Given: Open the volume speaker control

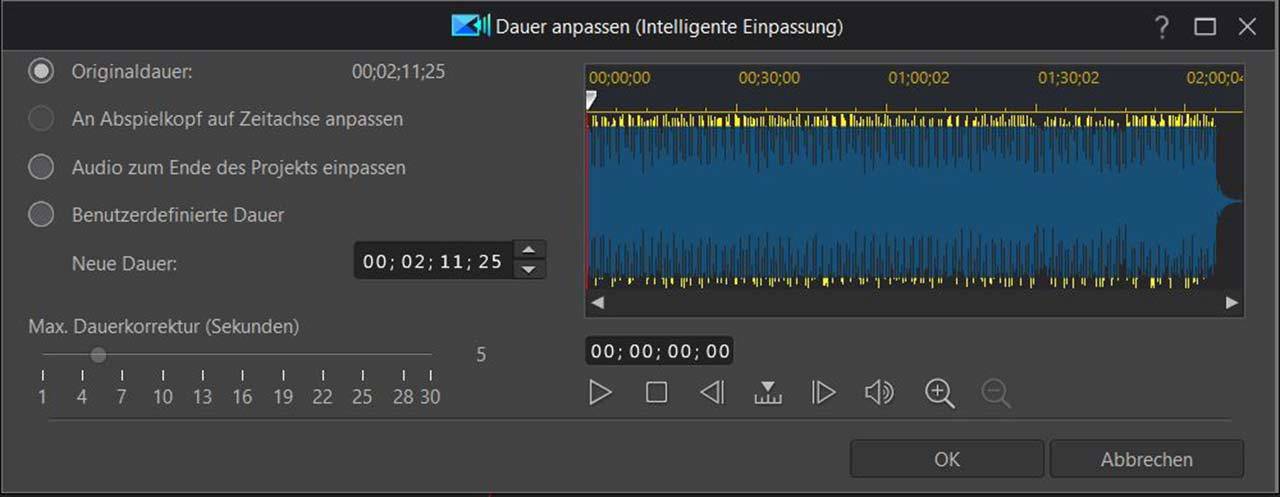Looking at the screenshot, I should tap(879, 393).
